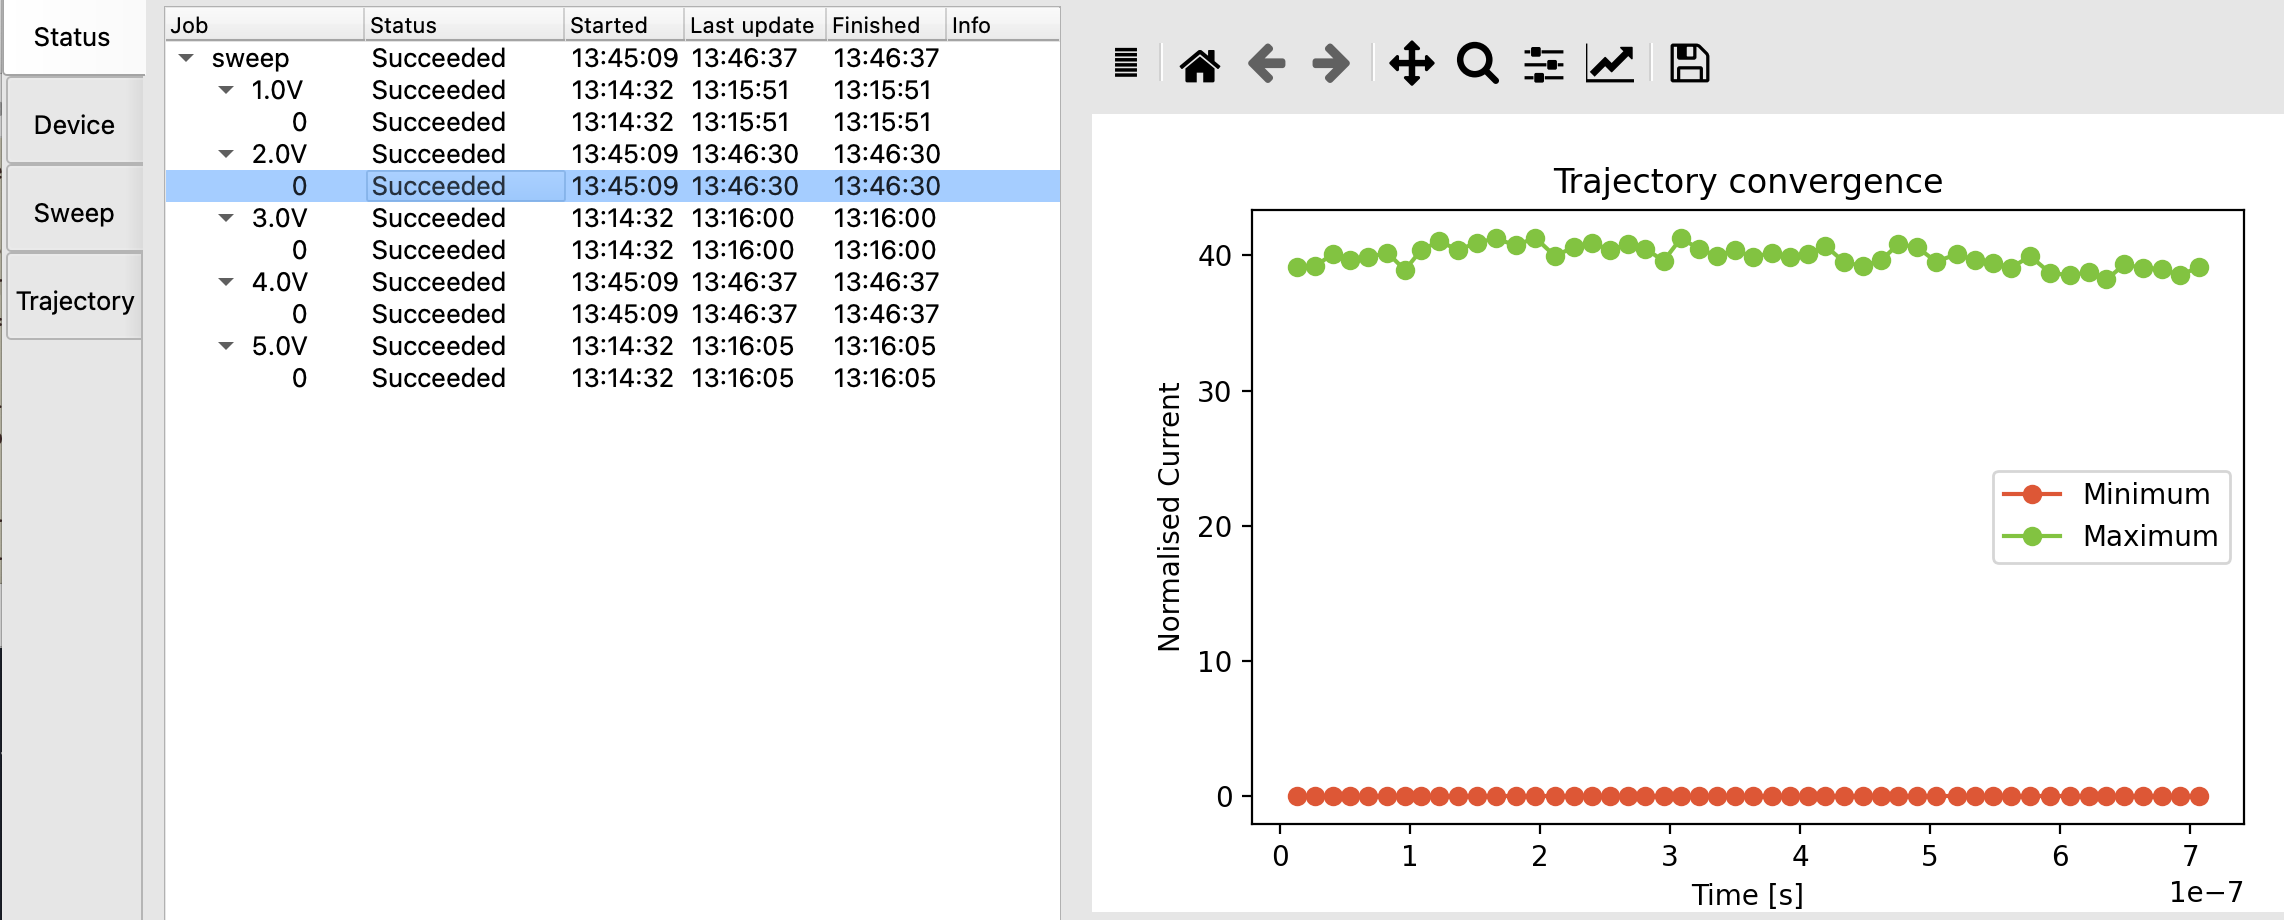
Task: Switch to the Sweep tab
Action: click(74, 213)
